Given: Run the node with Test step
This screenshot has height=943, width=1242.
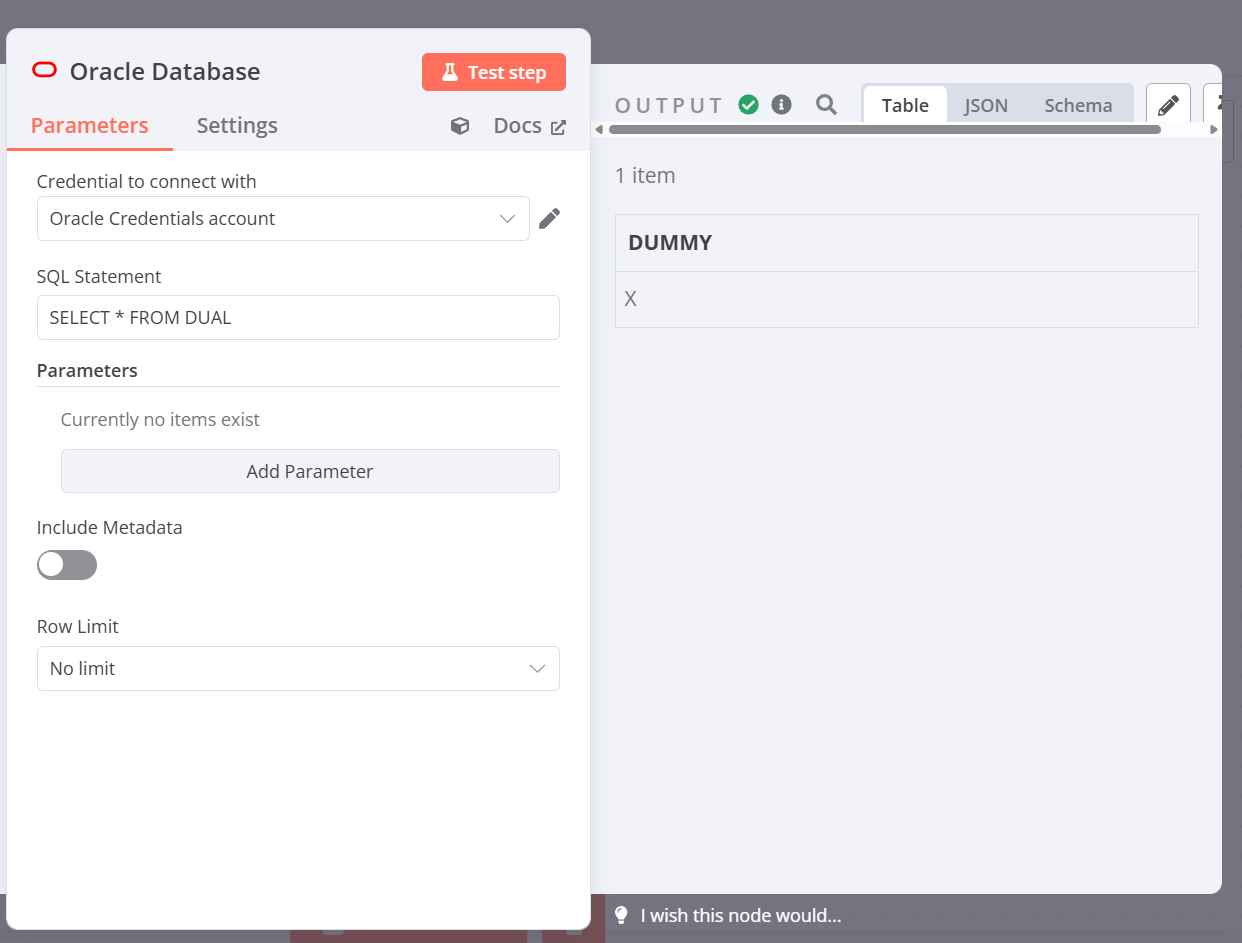Looking at the screenshot, I should click(x=494, y=72).
